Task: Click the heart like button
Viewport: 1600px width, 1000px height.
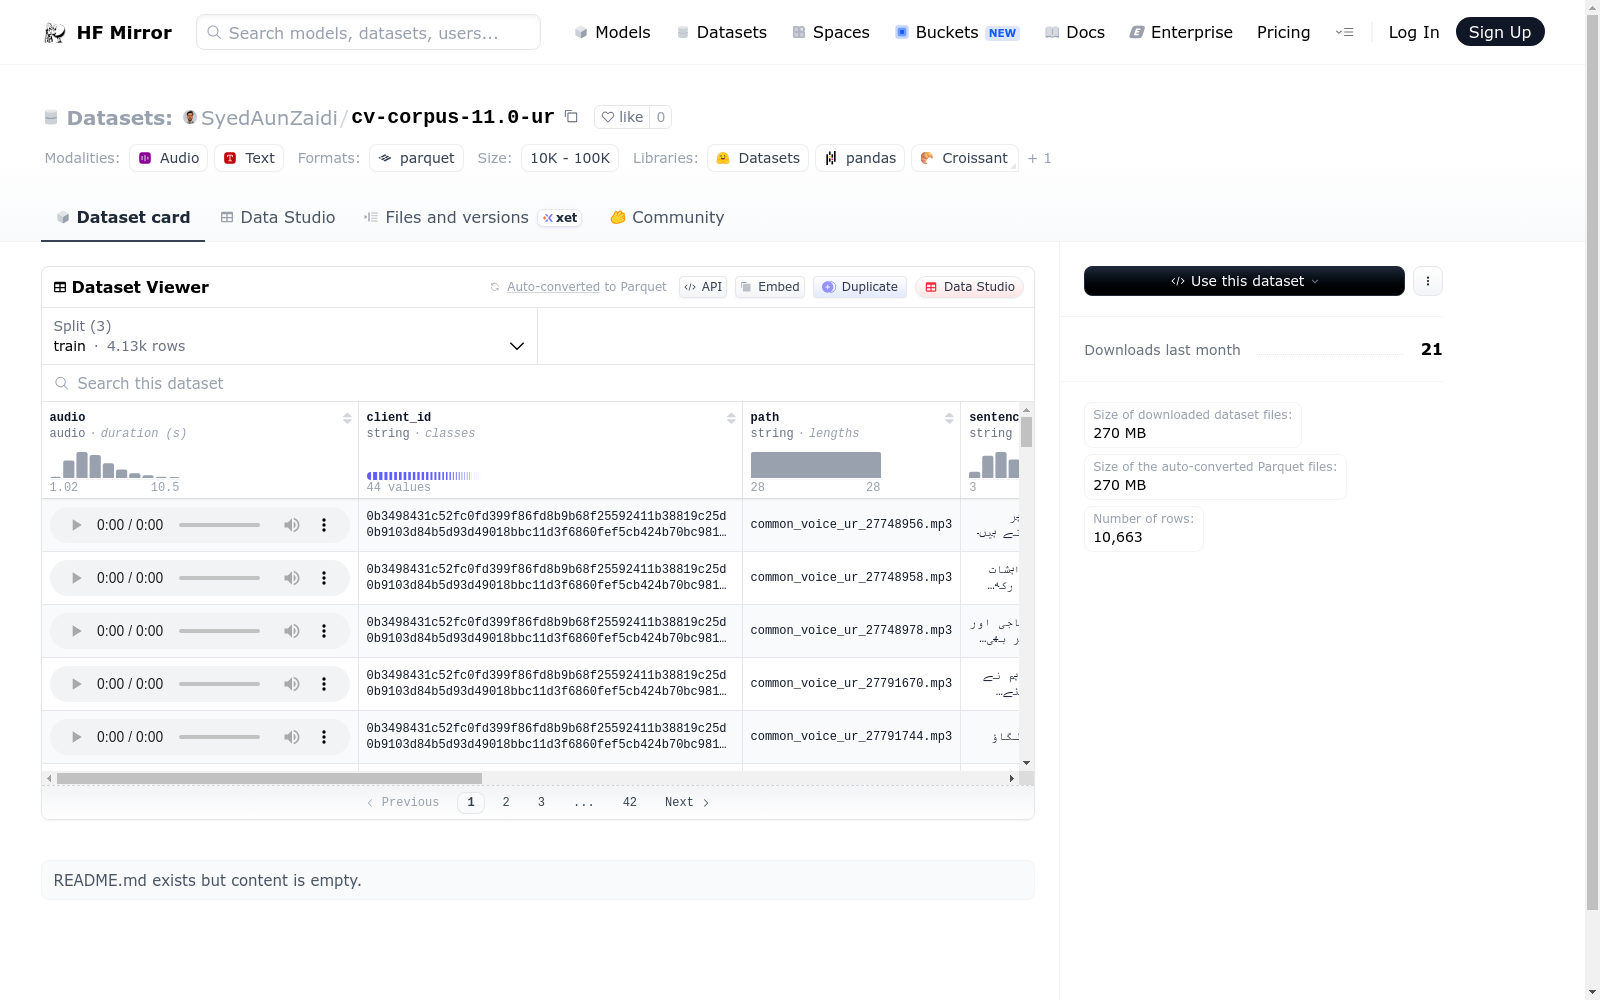Action: click(x=622, y=117)
